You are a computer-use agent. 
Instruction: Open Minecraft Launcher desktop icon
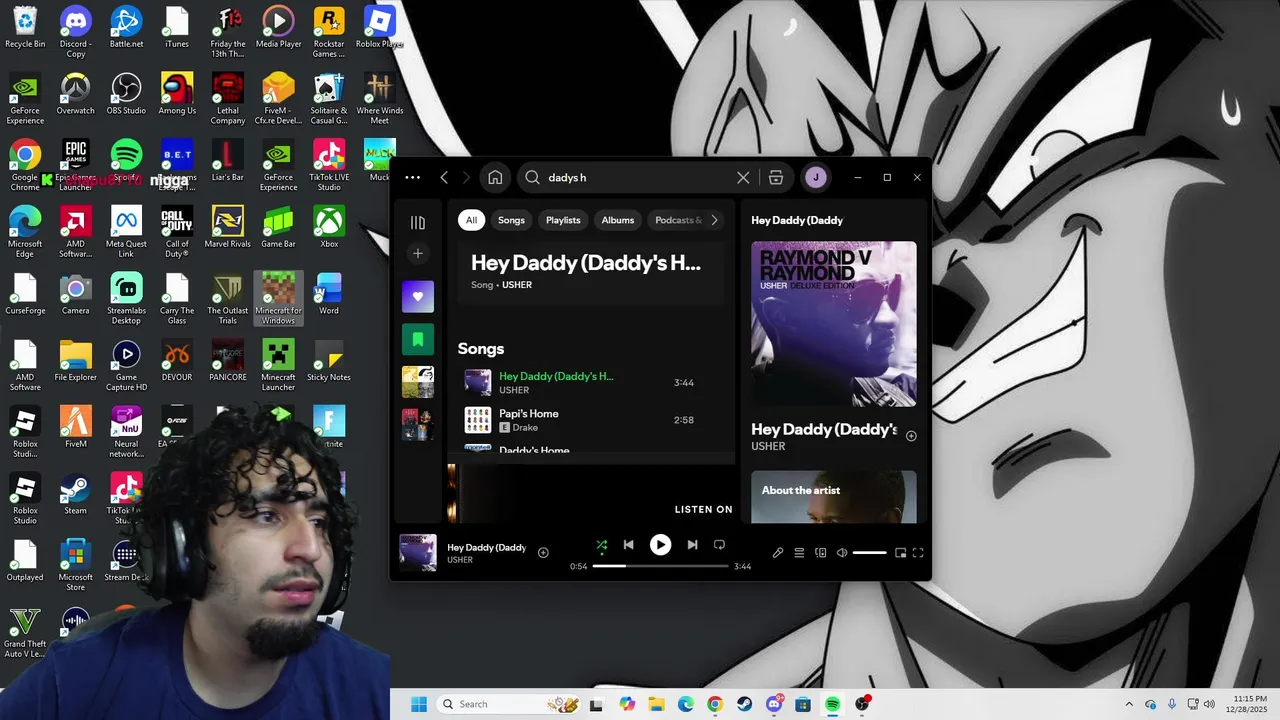click(x=278, y=365)
